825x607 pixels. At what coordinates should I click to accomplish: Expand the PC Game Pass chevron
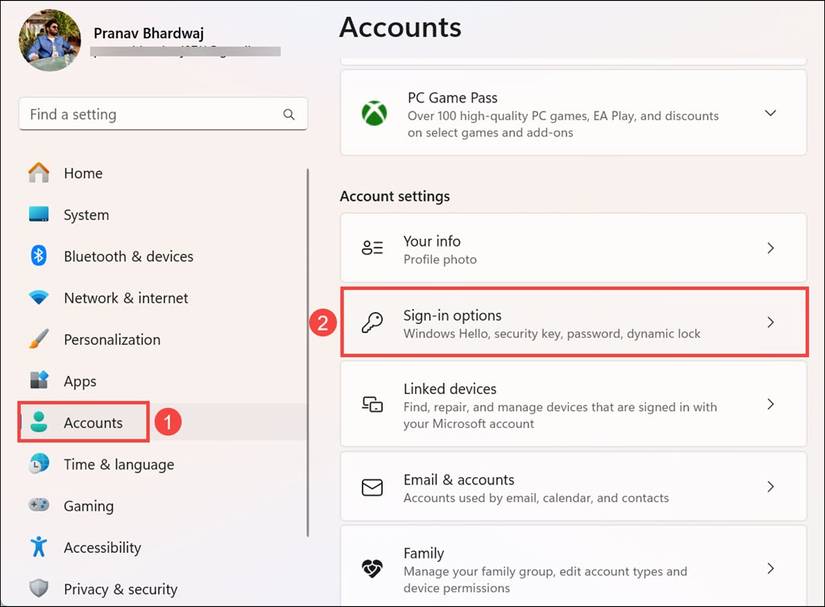pyautogui.click(x=770, y=113)
